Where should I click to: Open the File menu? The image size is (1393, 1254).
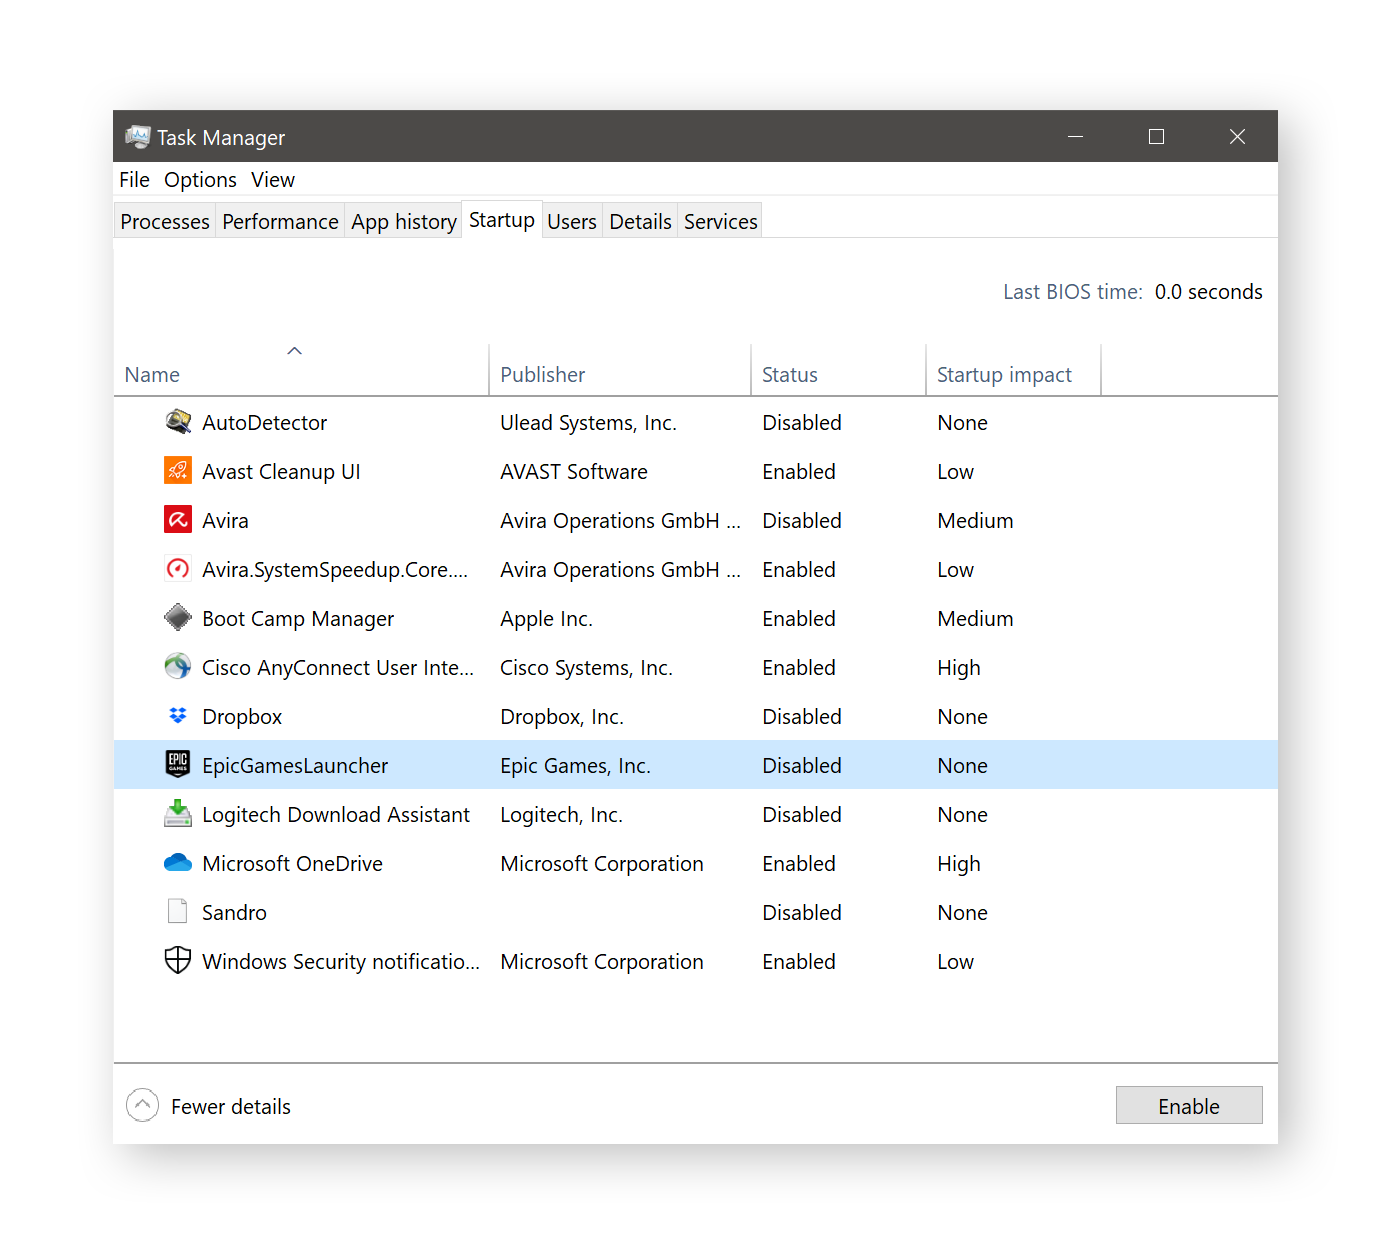[x=133, y=179]
